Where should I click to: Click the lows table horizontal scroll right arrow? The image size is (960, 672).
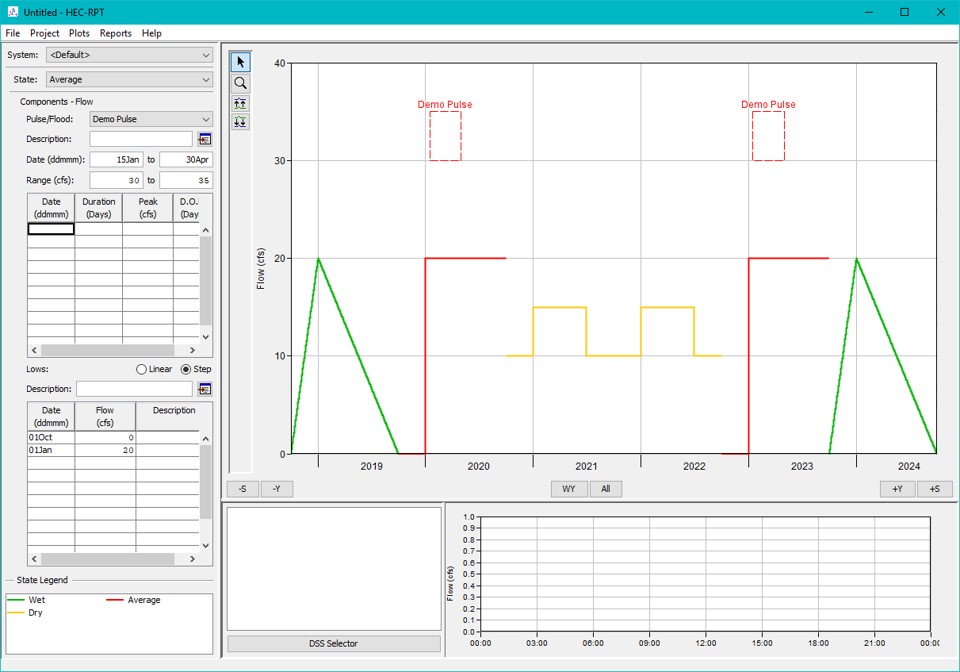coord(192,559)
